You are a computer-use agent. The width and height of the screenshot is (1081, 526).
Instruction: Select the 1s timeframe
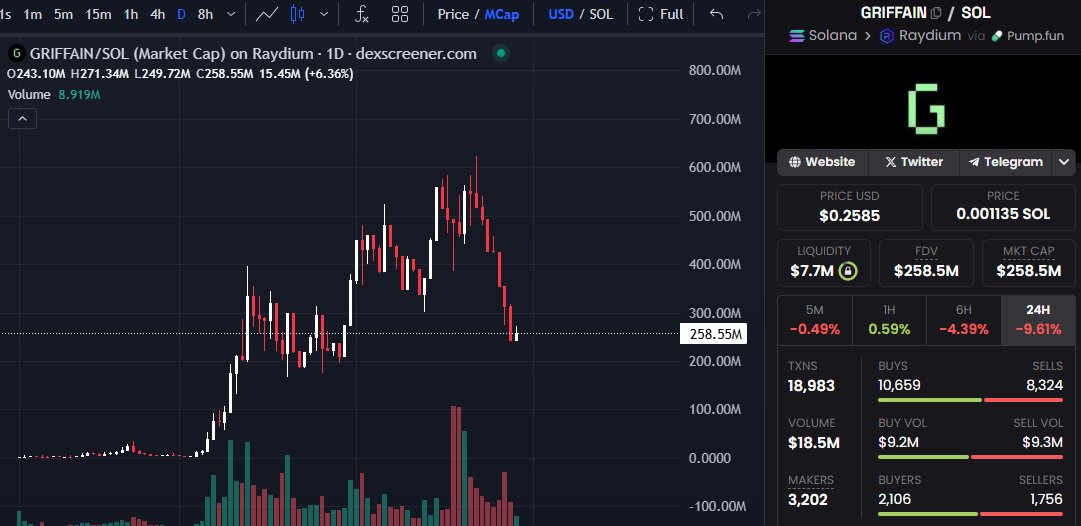coord(5,14)
